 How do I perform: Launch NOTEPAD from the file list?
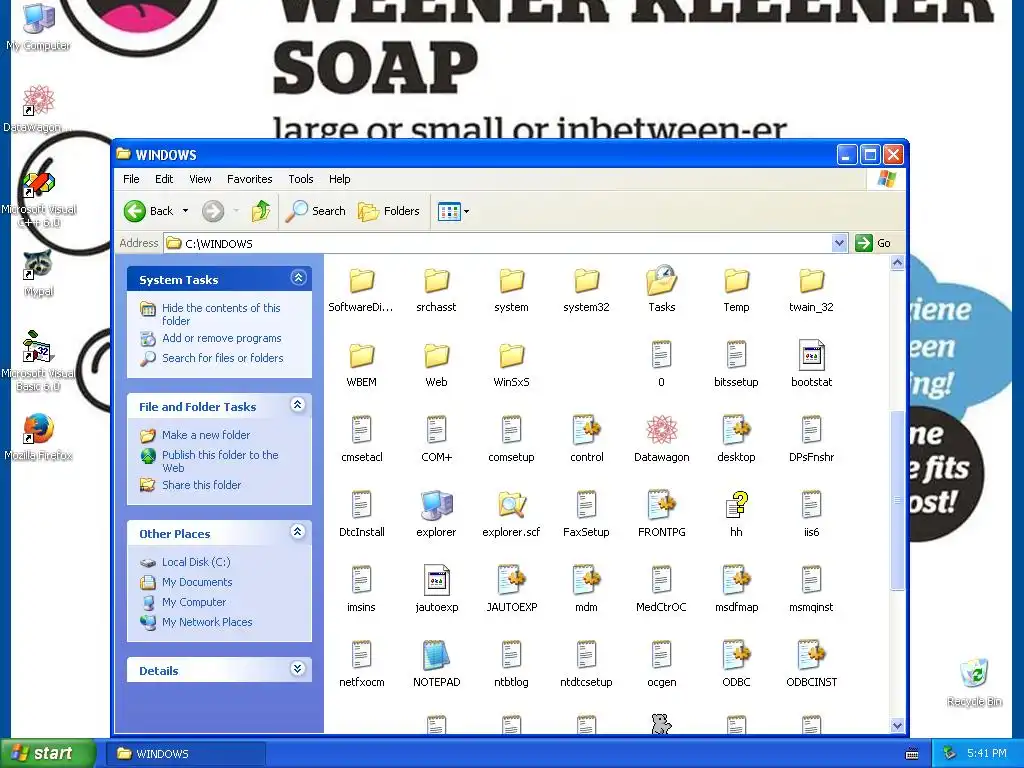click(x=436, y=655)
